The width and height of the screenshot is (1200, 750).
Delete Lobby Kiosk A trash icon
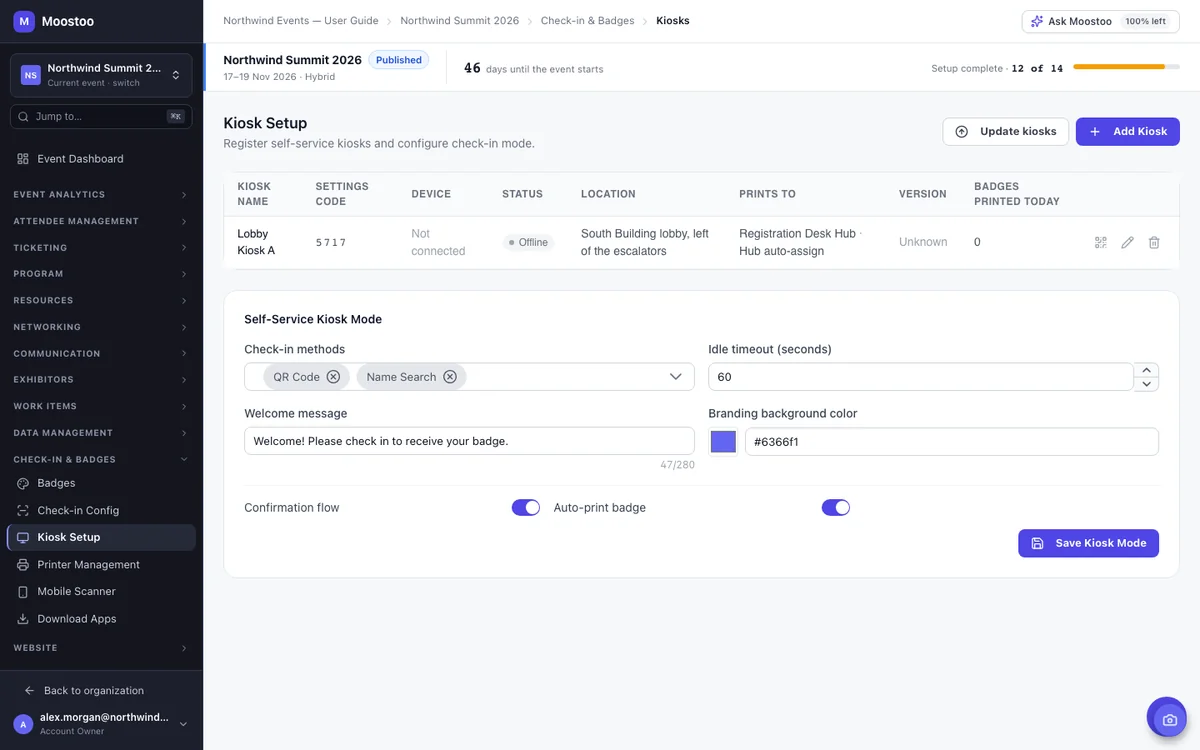1154,242
